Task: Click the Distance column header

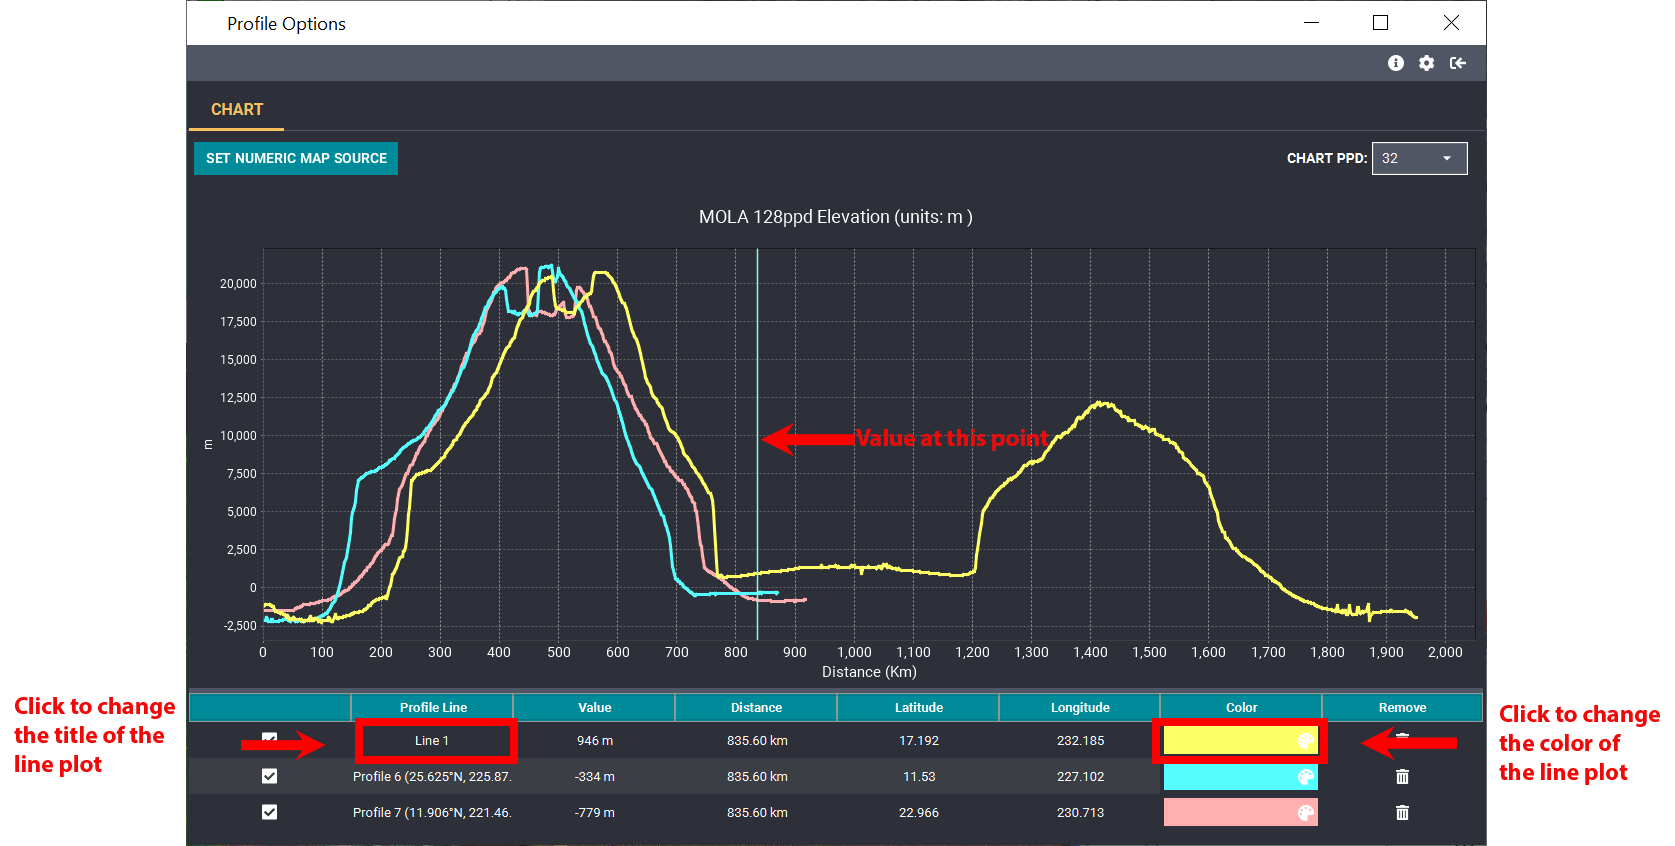Action: [756, 707]
